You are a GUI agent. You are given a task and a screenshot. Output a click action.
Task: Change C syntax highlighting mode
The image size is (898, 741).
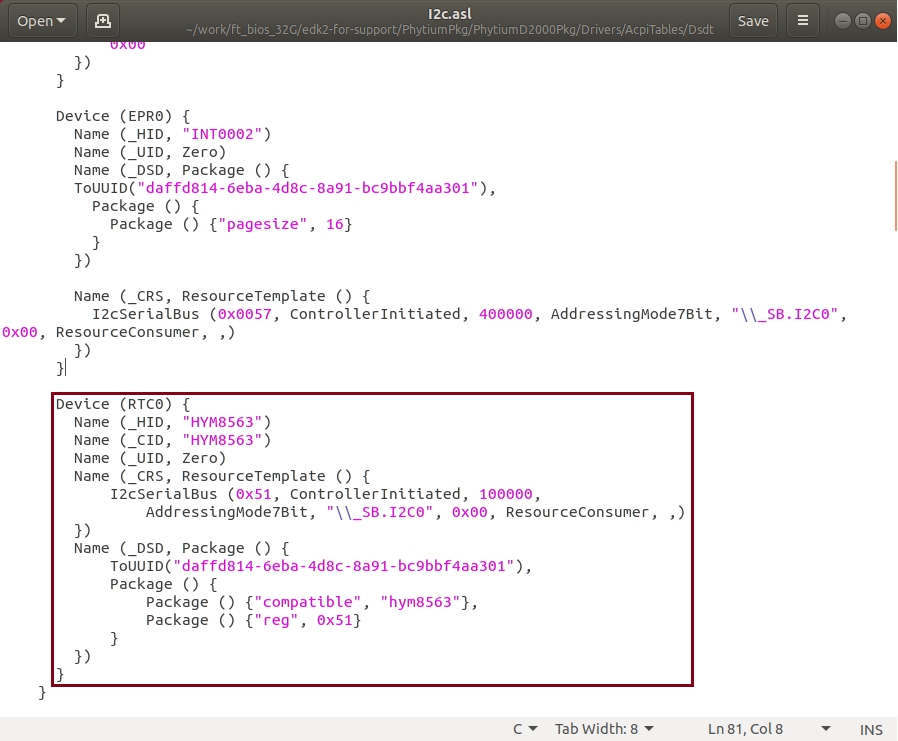(x=525, y=729)
